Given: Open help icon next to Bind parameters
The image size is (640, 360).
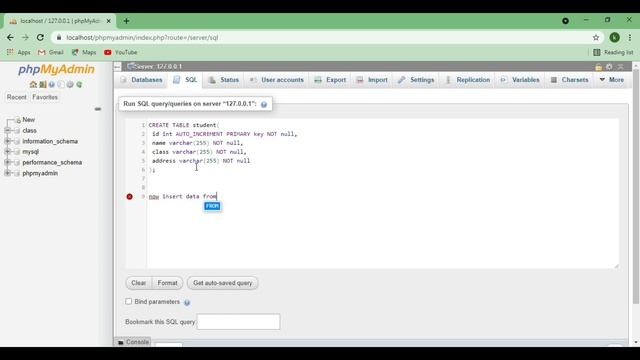Looking at the screenshot, I should tap(187, 302).
